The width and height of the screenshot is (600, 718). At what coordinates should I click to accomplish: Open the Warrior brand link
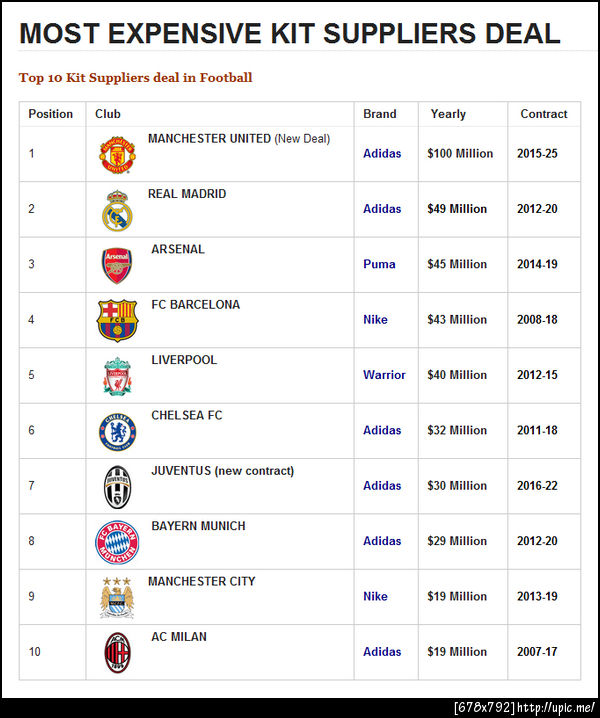coord(384,375)
